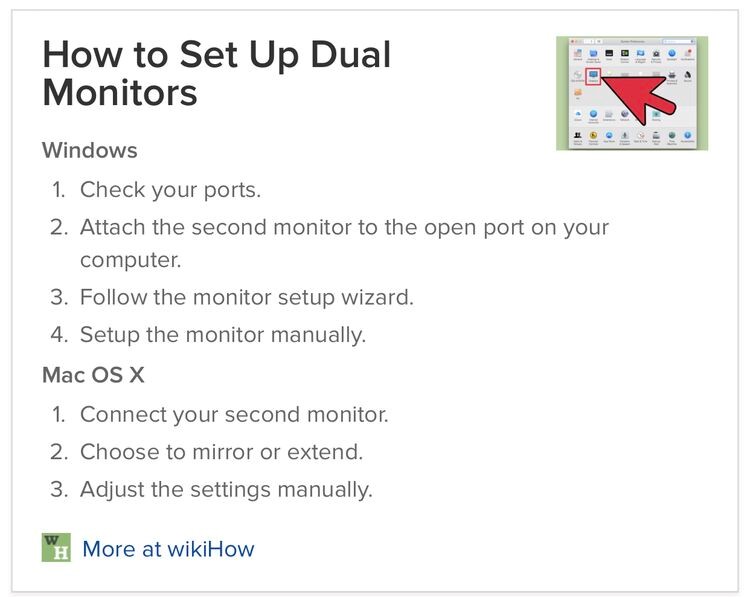This screenshot has width=750, height=597.
Task: Click the green wikiHow logo icon
Action: click(x=56, y=547)
